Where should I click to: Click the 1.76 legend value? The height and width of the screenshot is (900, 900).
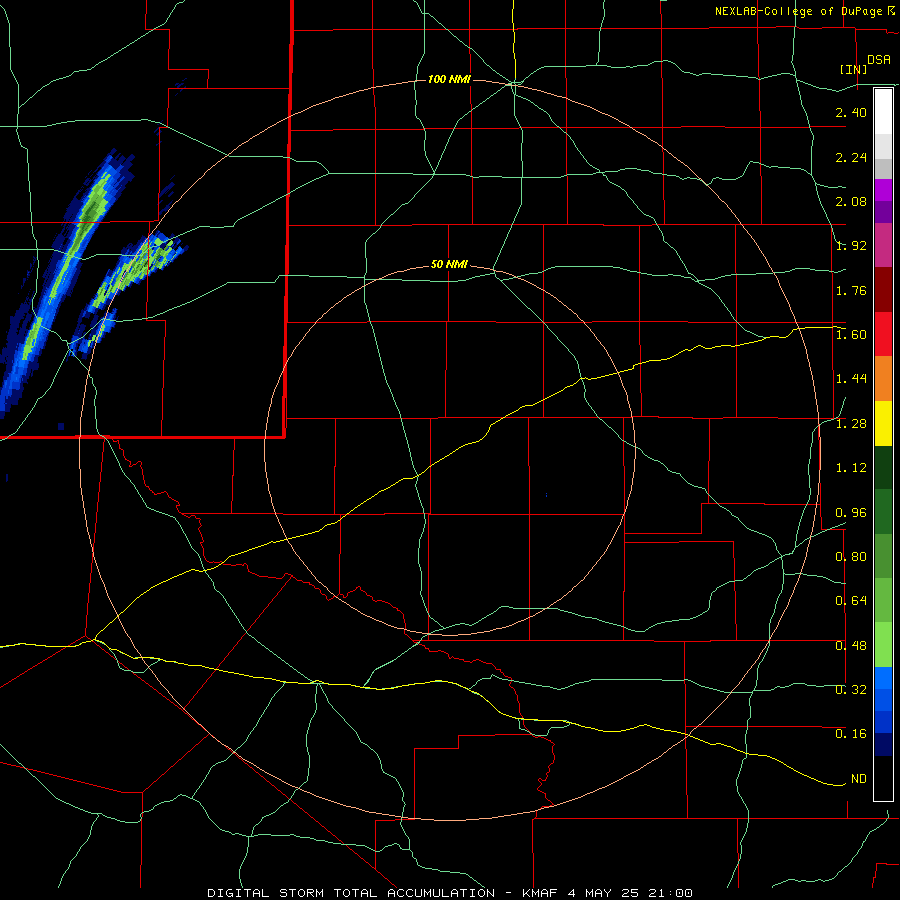851,290
